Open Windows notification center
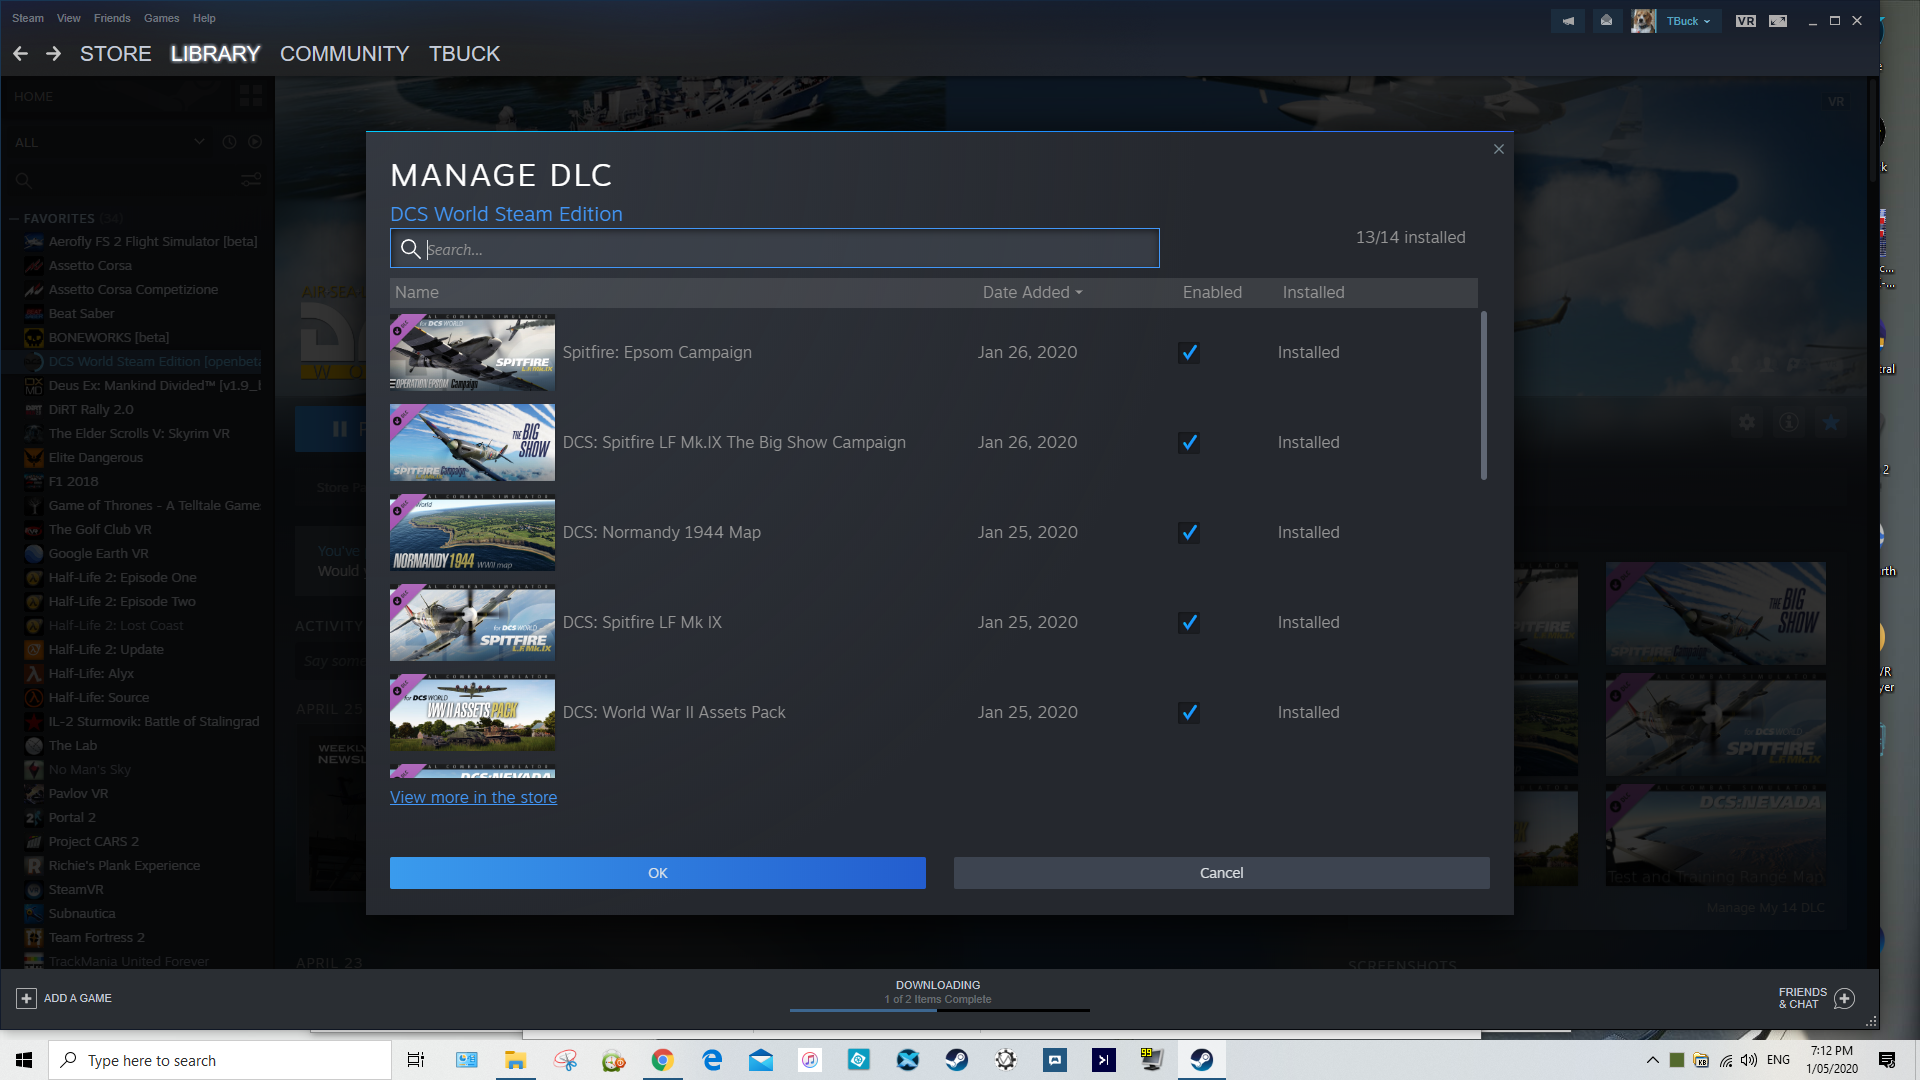The image size is (1920, 1080). [1887, 1060]
